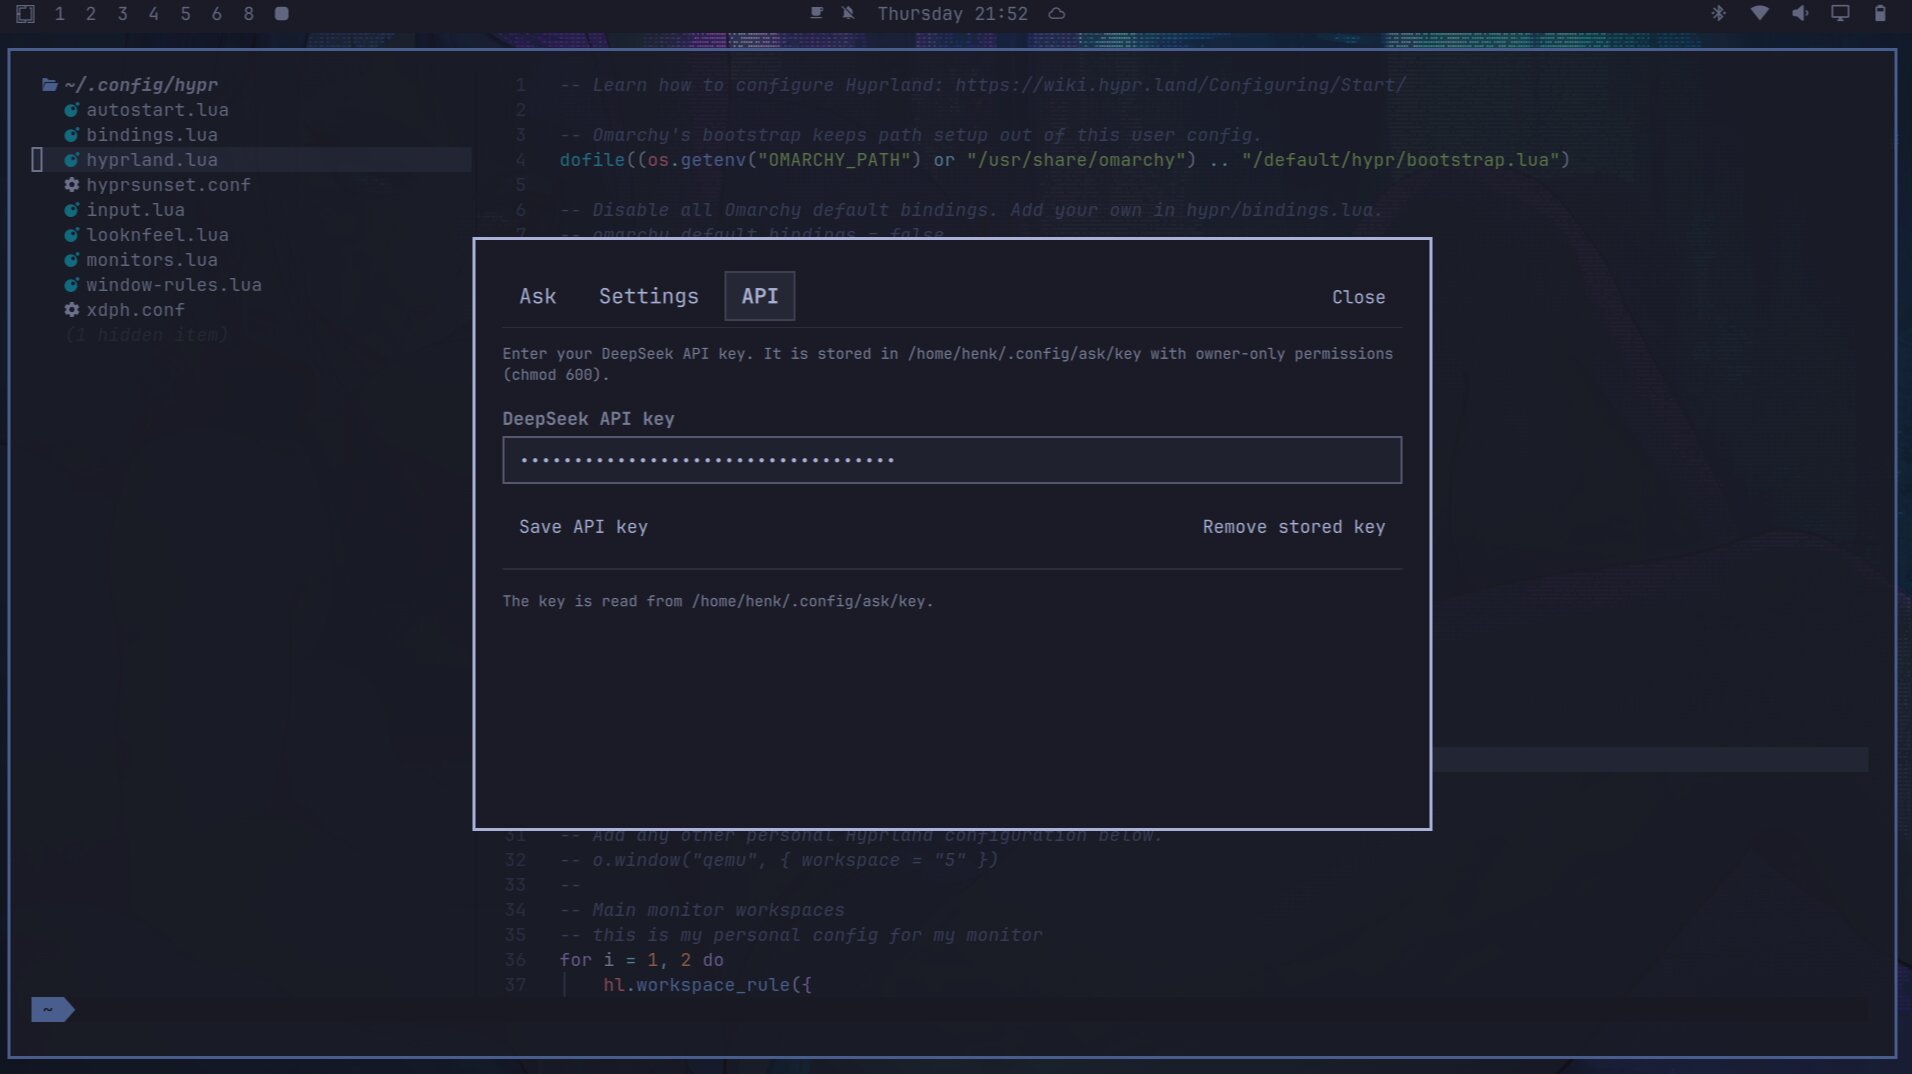Collapse the ~/.config/hypr folder
1912x1074 pixels.
click(x=130, y=85)
